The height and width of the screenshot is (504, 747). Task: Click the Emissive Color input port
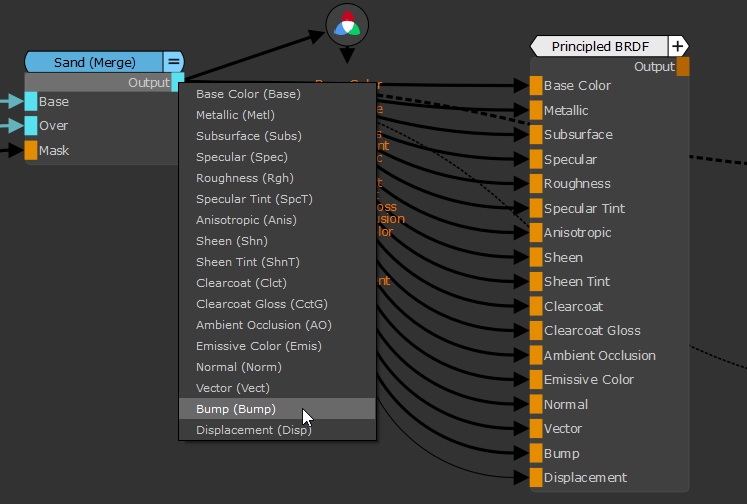pyautogui.click(x=536, y=380)
